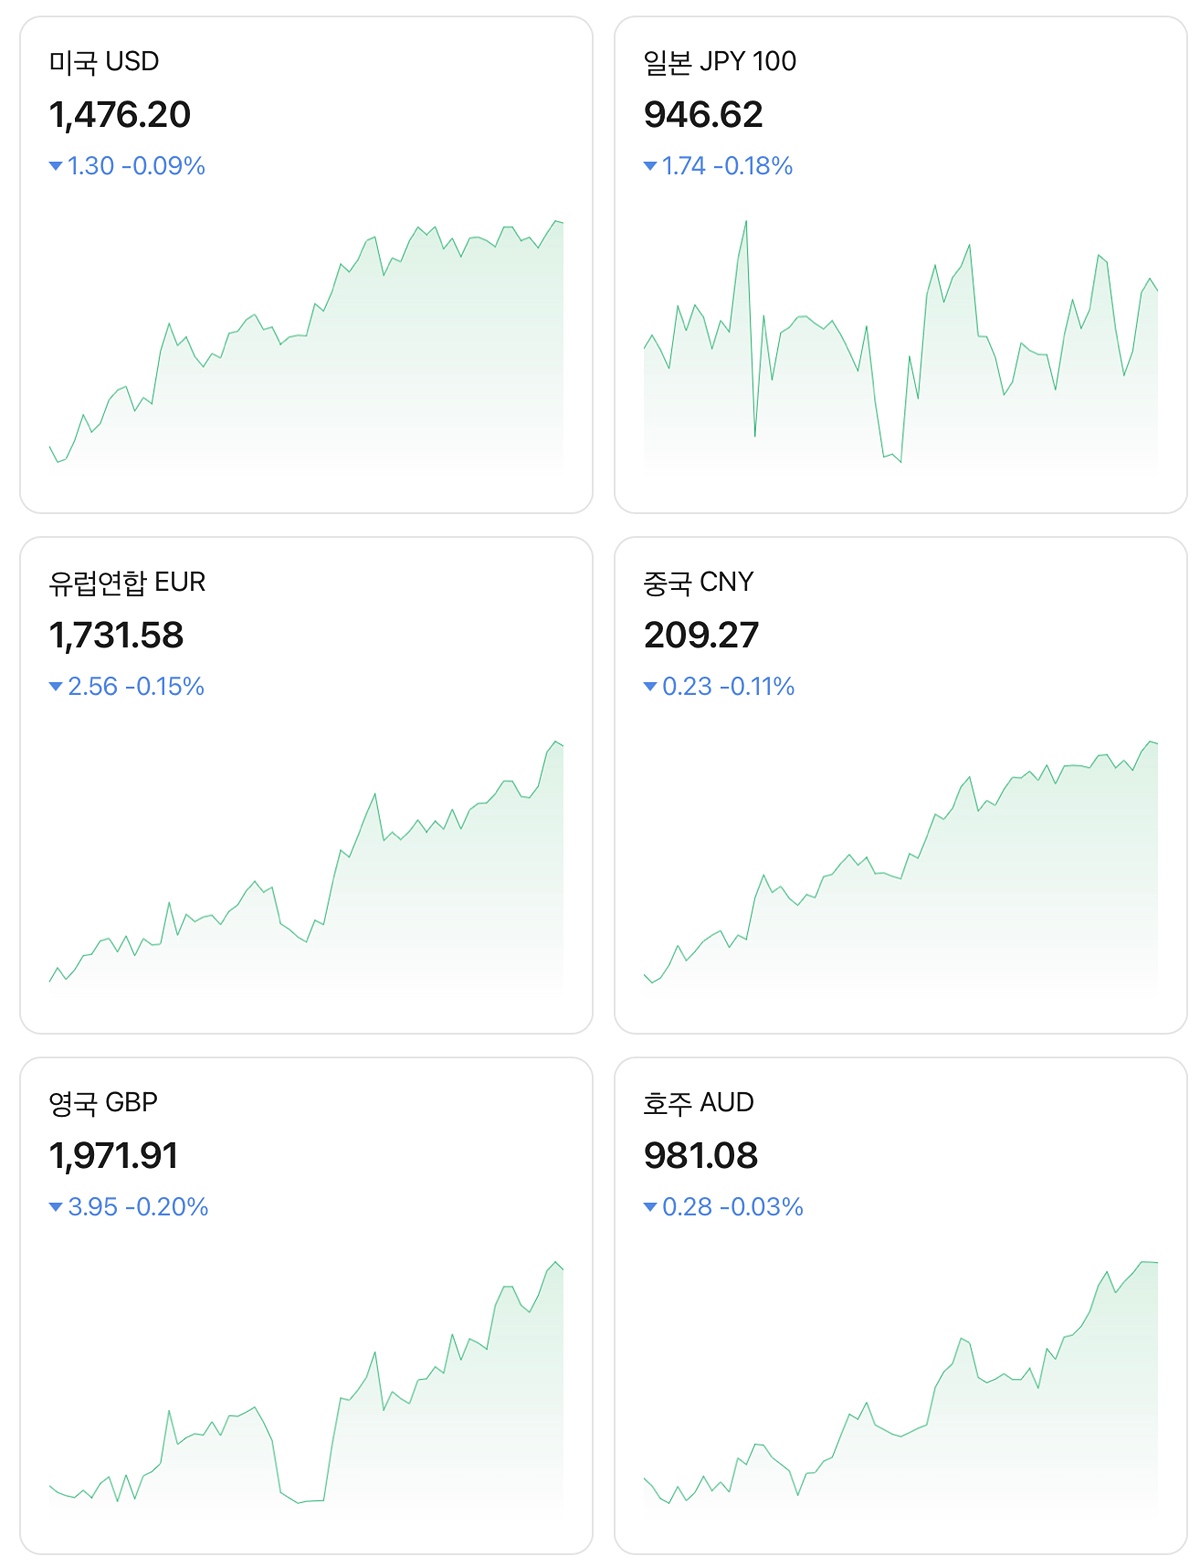Click the USD rate 1,476.20
The image size is (1200, 1567).
(x=120, y=115)
